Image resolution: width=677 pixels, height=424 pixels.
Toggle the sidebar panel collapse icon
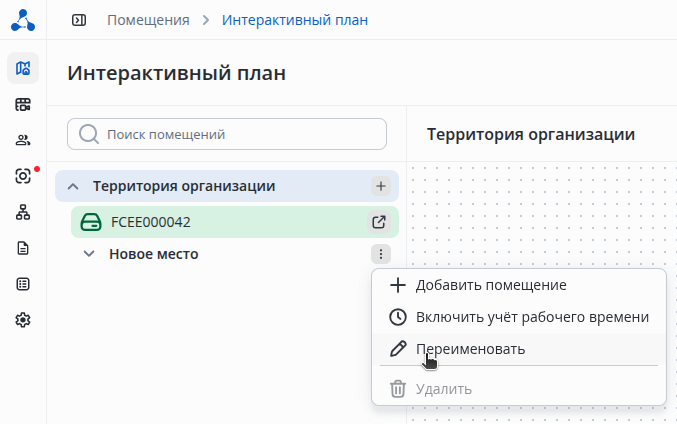[x=79, y=20]
